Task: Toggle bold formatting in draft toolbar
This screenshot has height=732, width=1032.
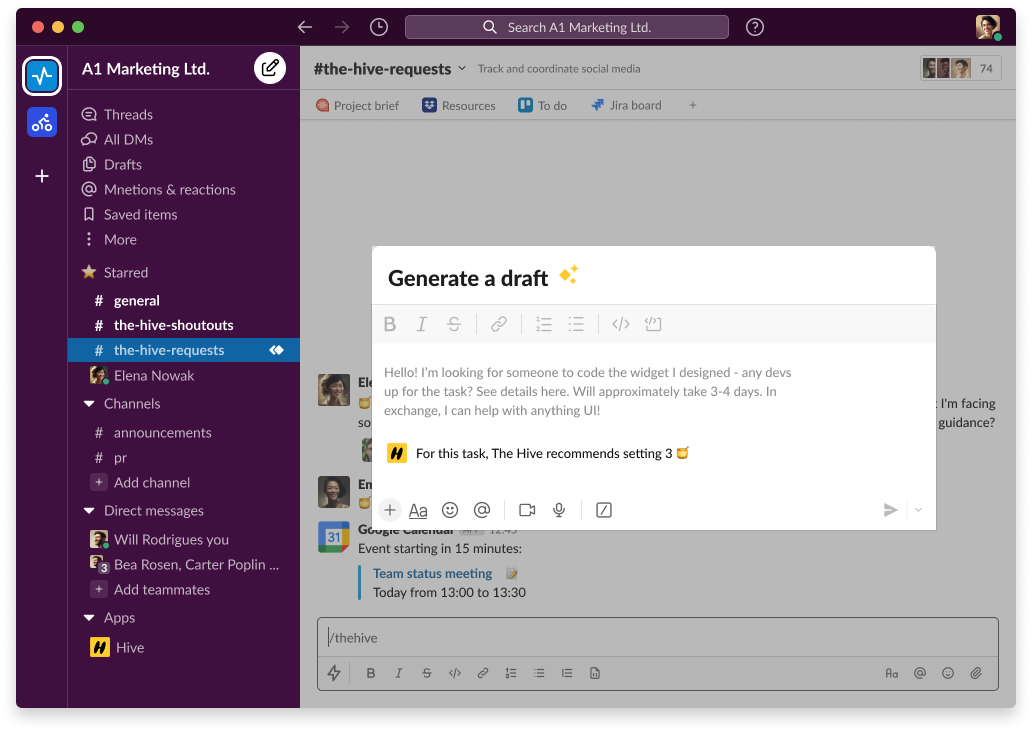Action: (x=390, y=324)
